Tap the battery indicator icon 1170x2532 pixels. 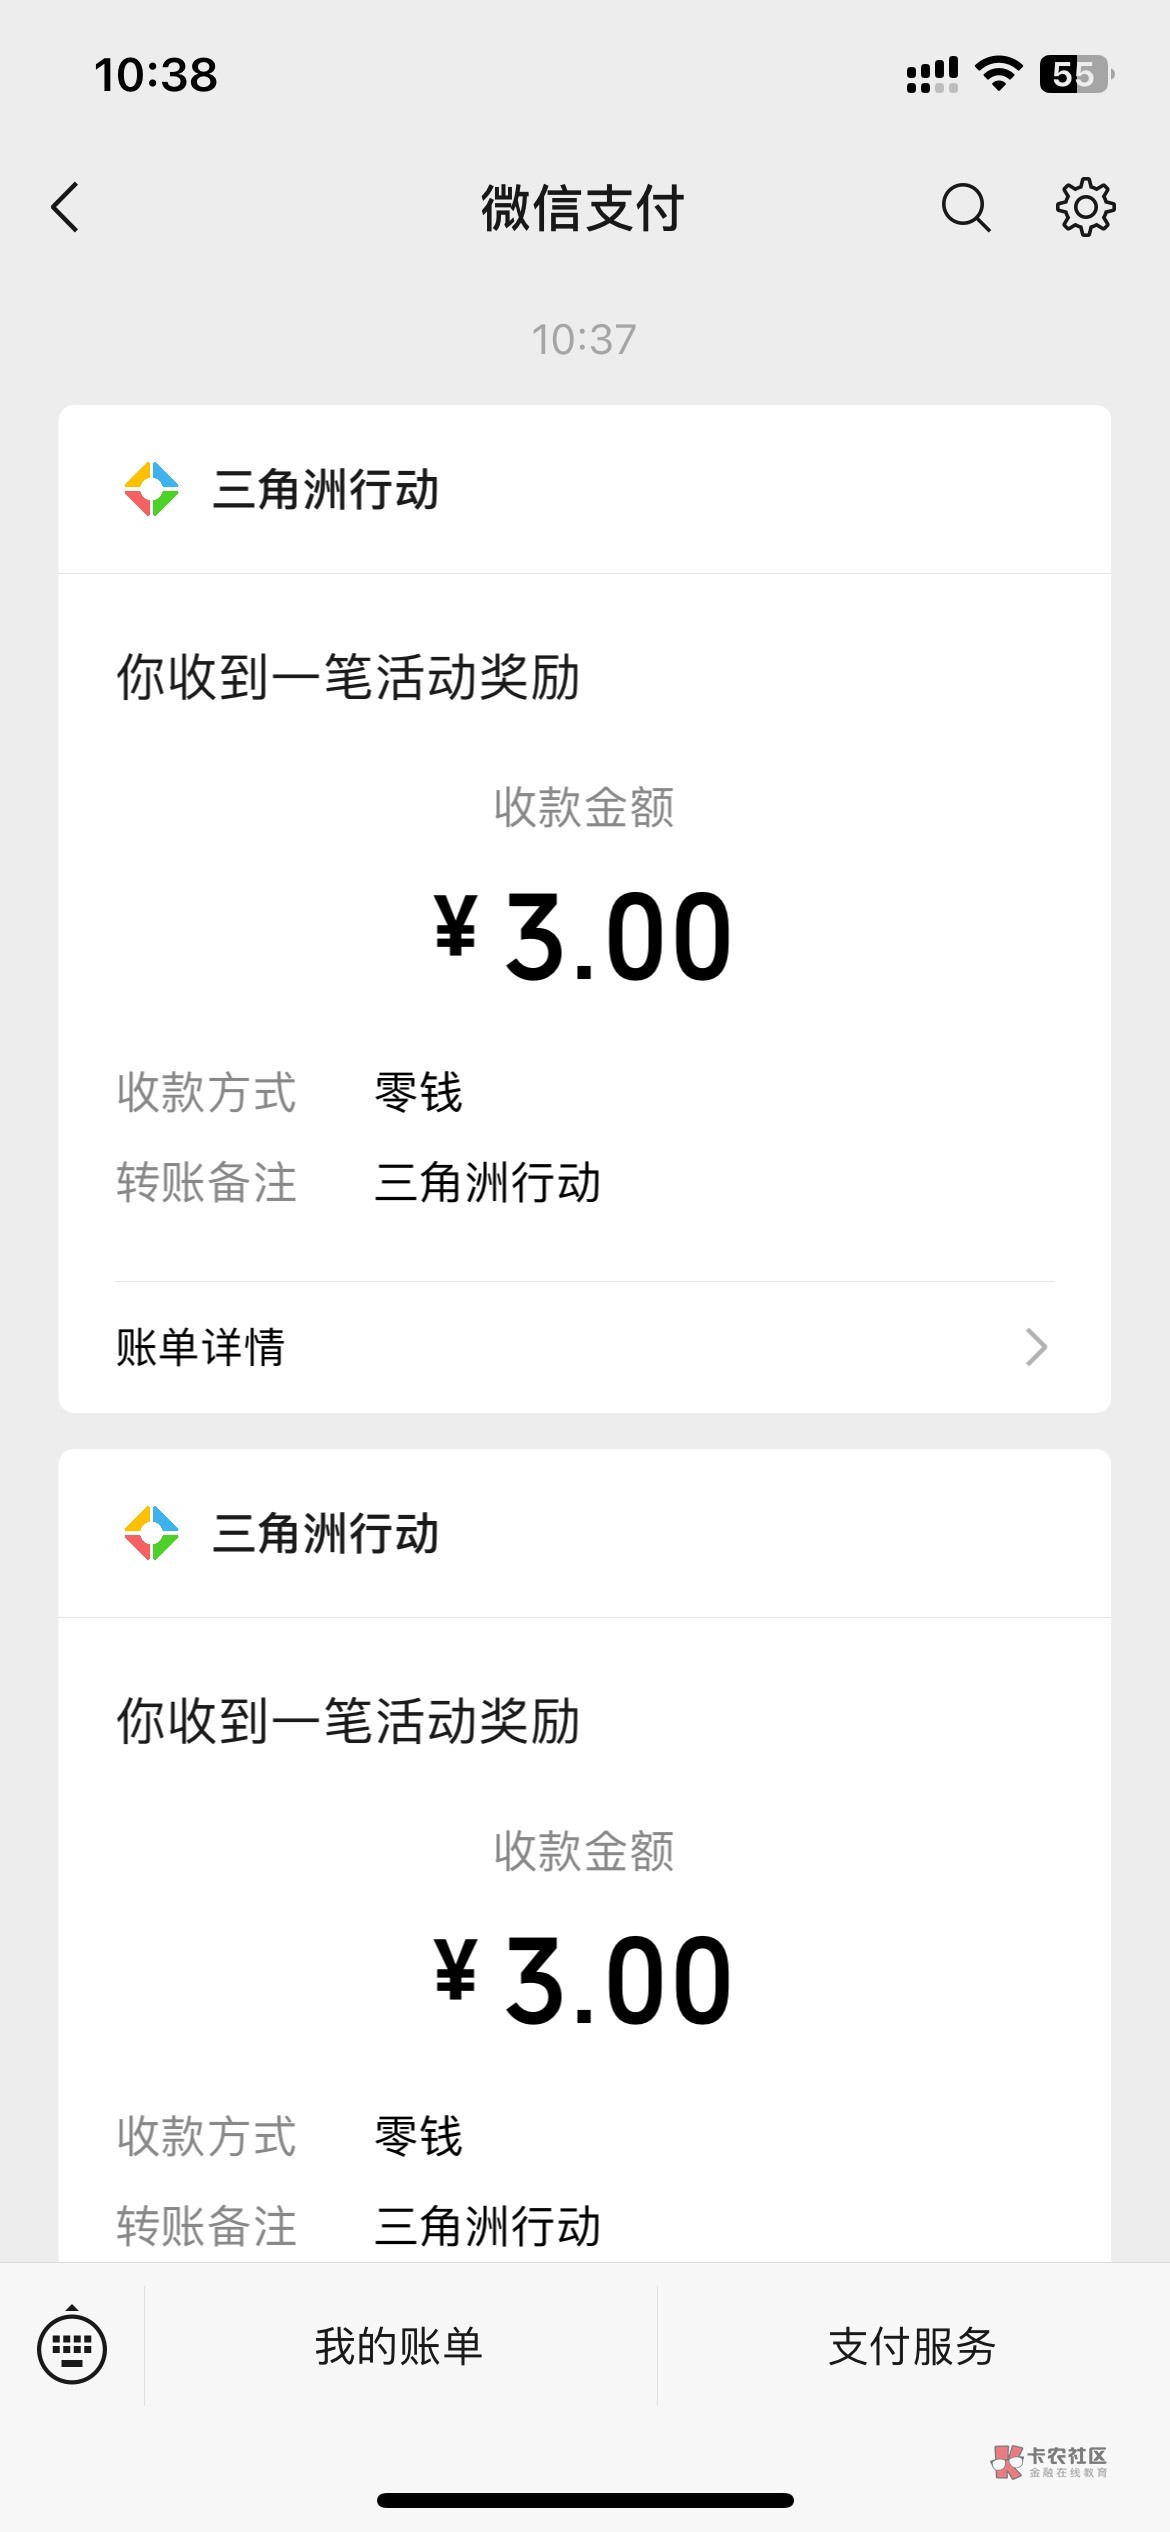[1076, 74]
